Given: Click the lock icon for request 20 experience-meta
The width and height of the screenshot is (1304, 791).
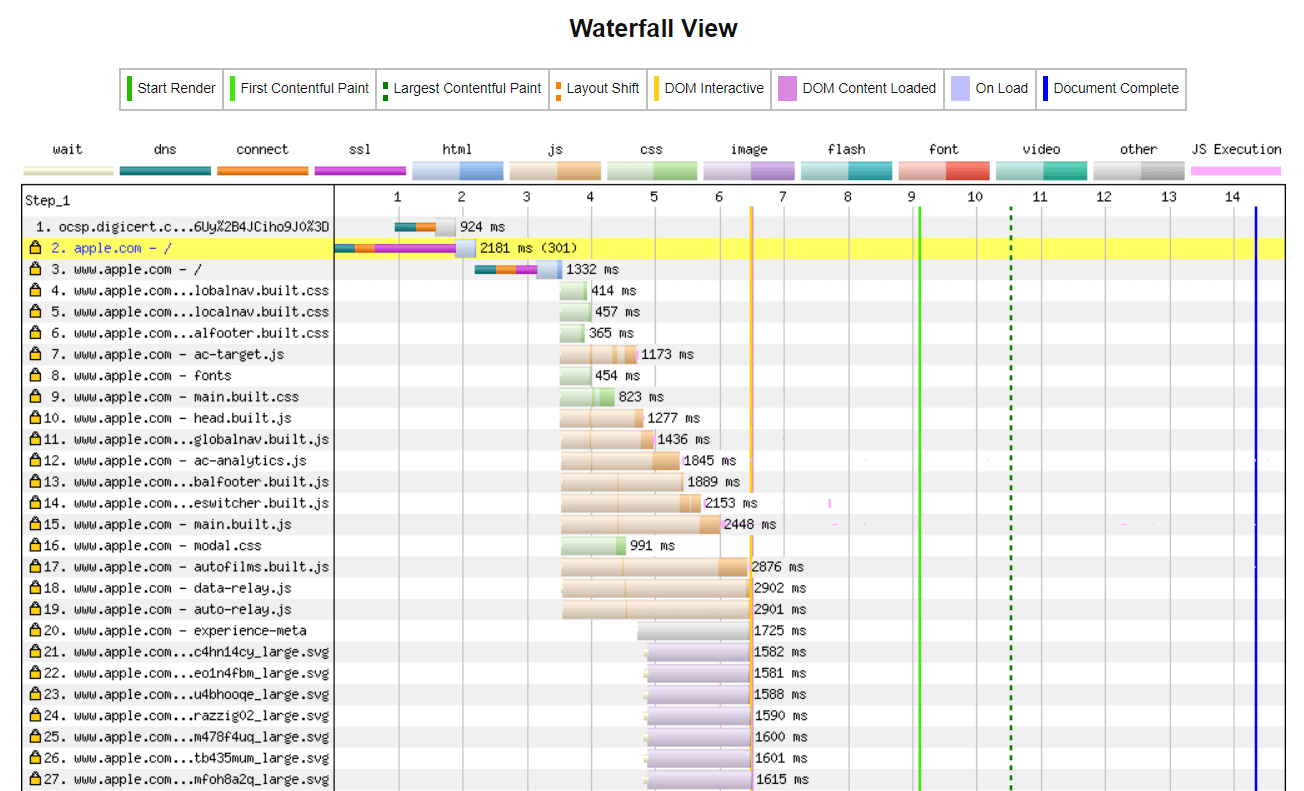Looking at the screenshot, I should coord(35,631).
